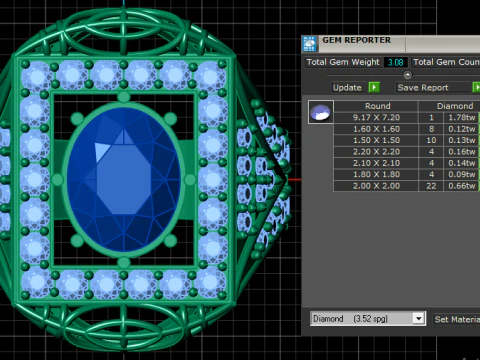Select the gem thumbnail in report

coord(321,112)
